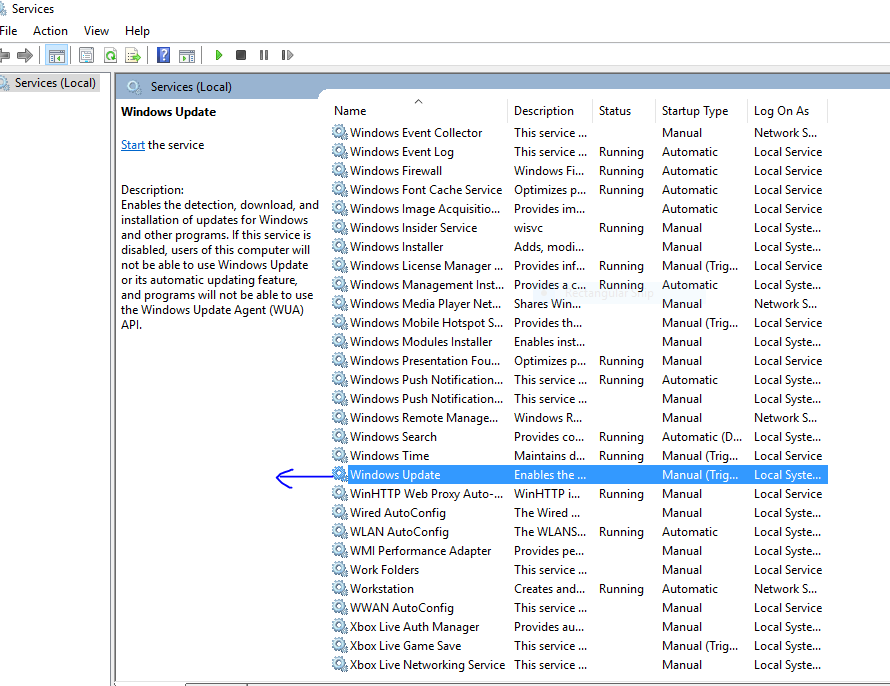Open the properties dialog toolbar icon
890x686 pixels.
coord(86,55)
